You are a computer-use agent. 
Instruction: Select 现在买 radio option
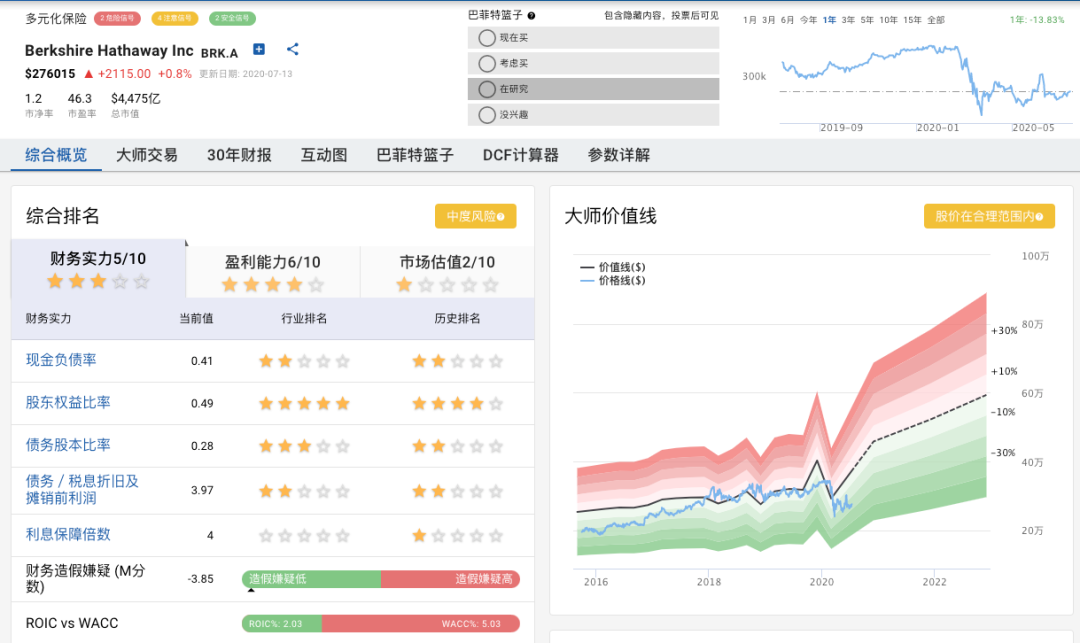[x=487, y=38]
